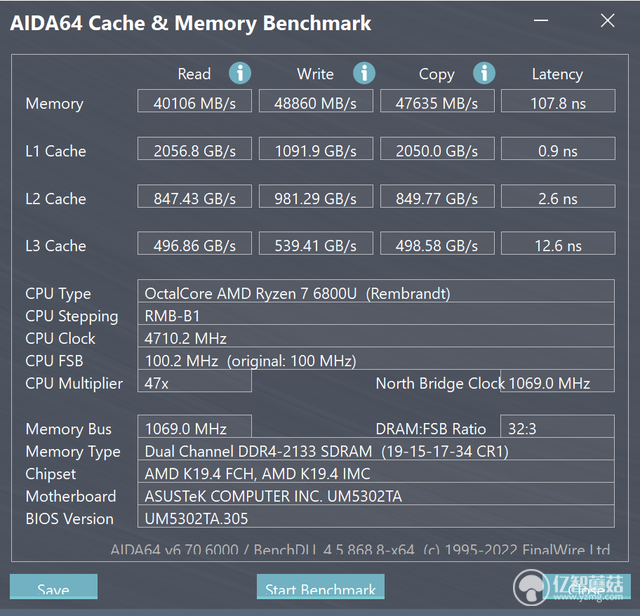Minimize the AIDA64 benchmark window
The width and height of the screenshot is (640, 616).
pos(541,20)
